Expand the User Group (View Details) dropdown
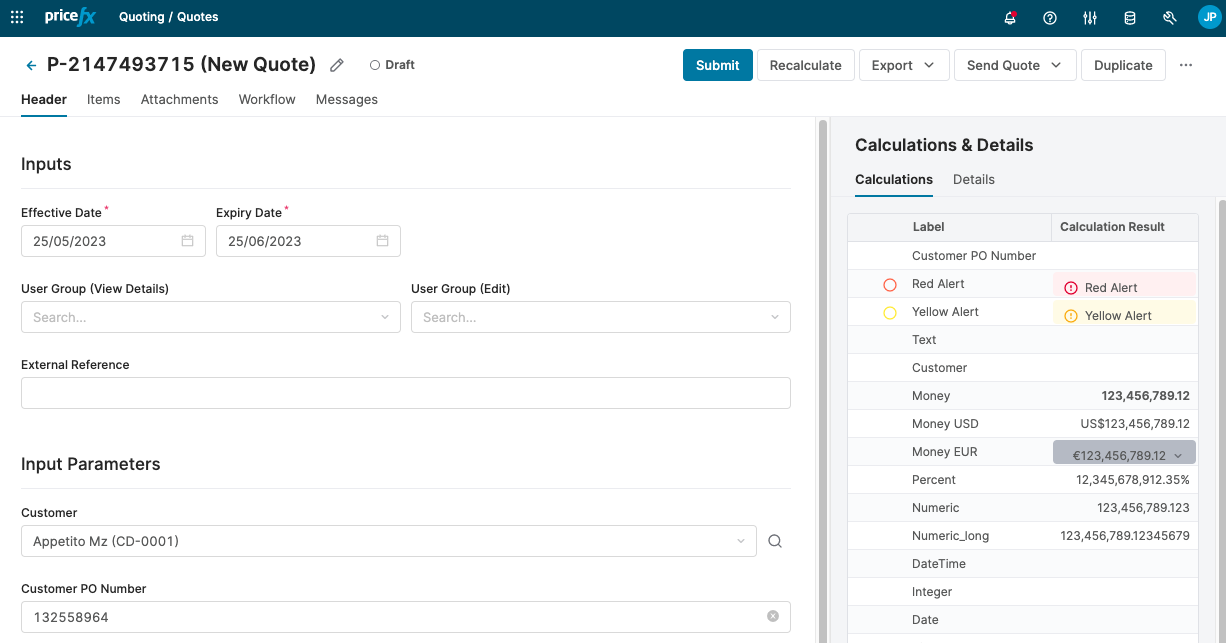Image resolution: width=1226 pixels, height=643 pixels. tap(385, 317)
